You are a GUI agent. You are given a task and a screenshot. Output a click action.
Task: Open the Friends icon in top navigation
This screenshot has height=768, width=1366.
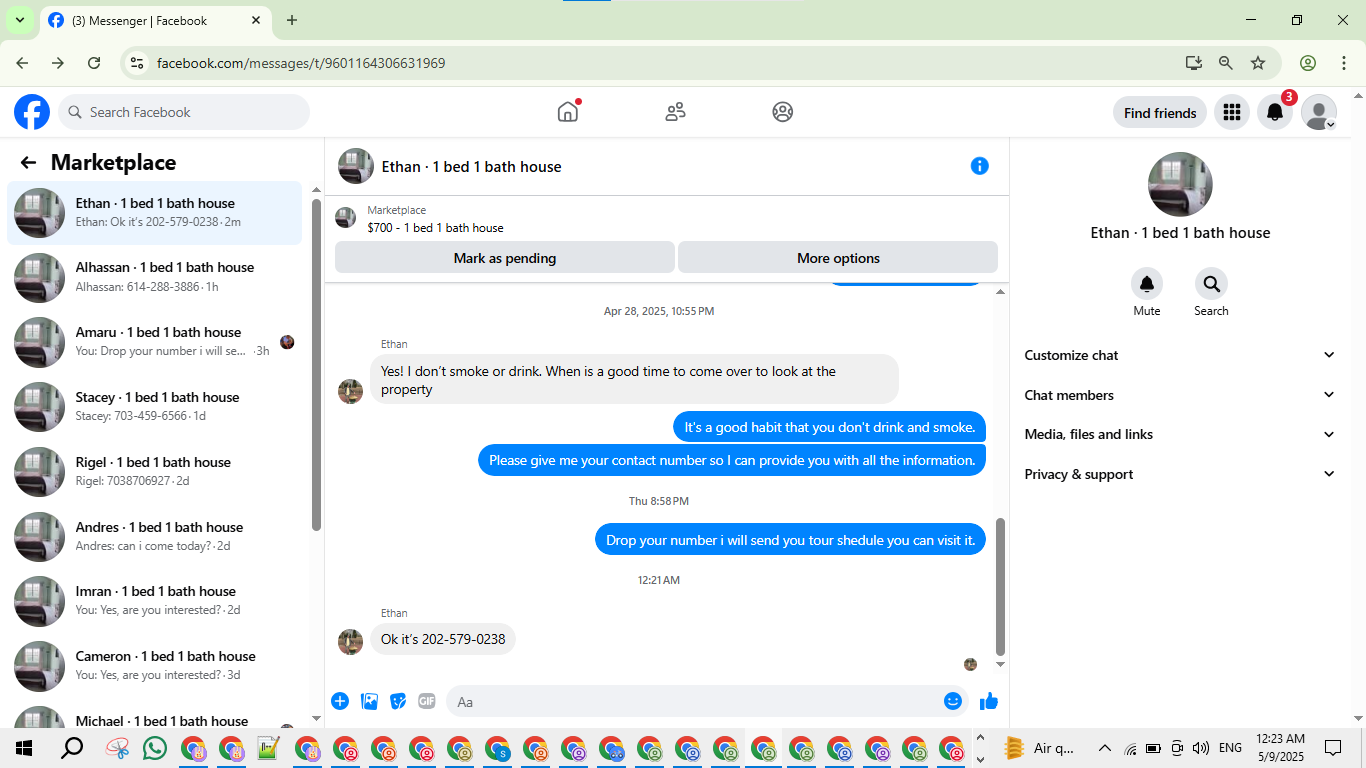pos(675,112)
